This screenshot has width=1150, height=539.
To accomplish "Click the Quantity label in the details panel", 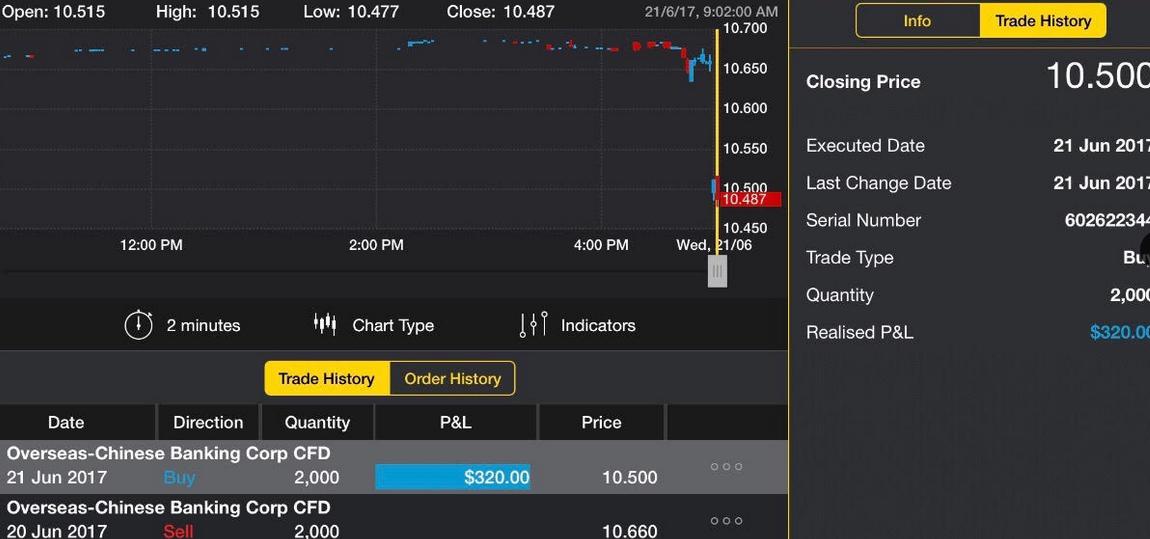I will click(x=840, y=296).
